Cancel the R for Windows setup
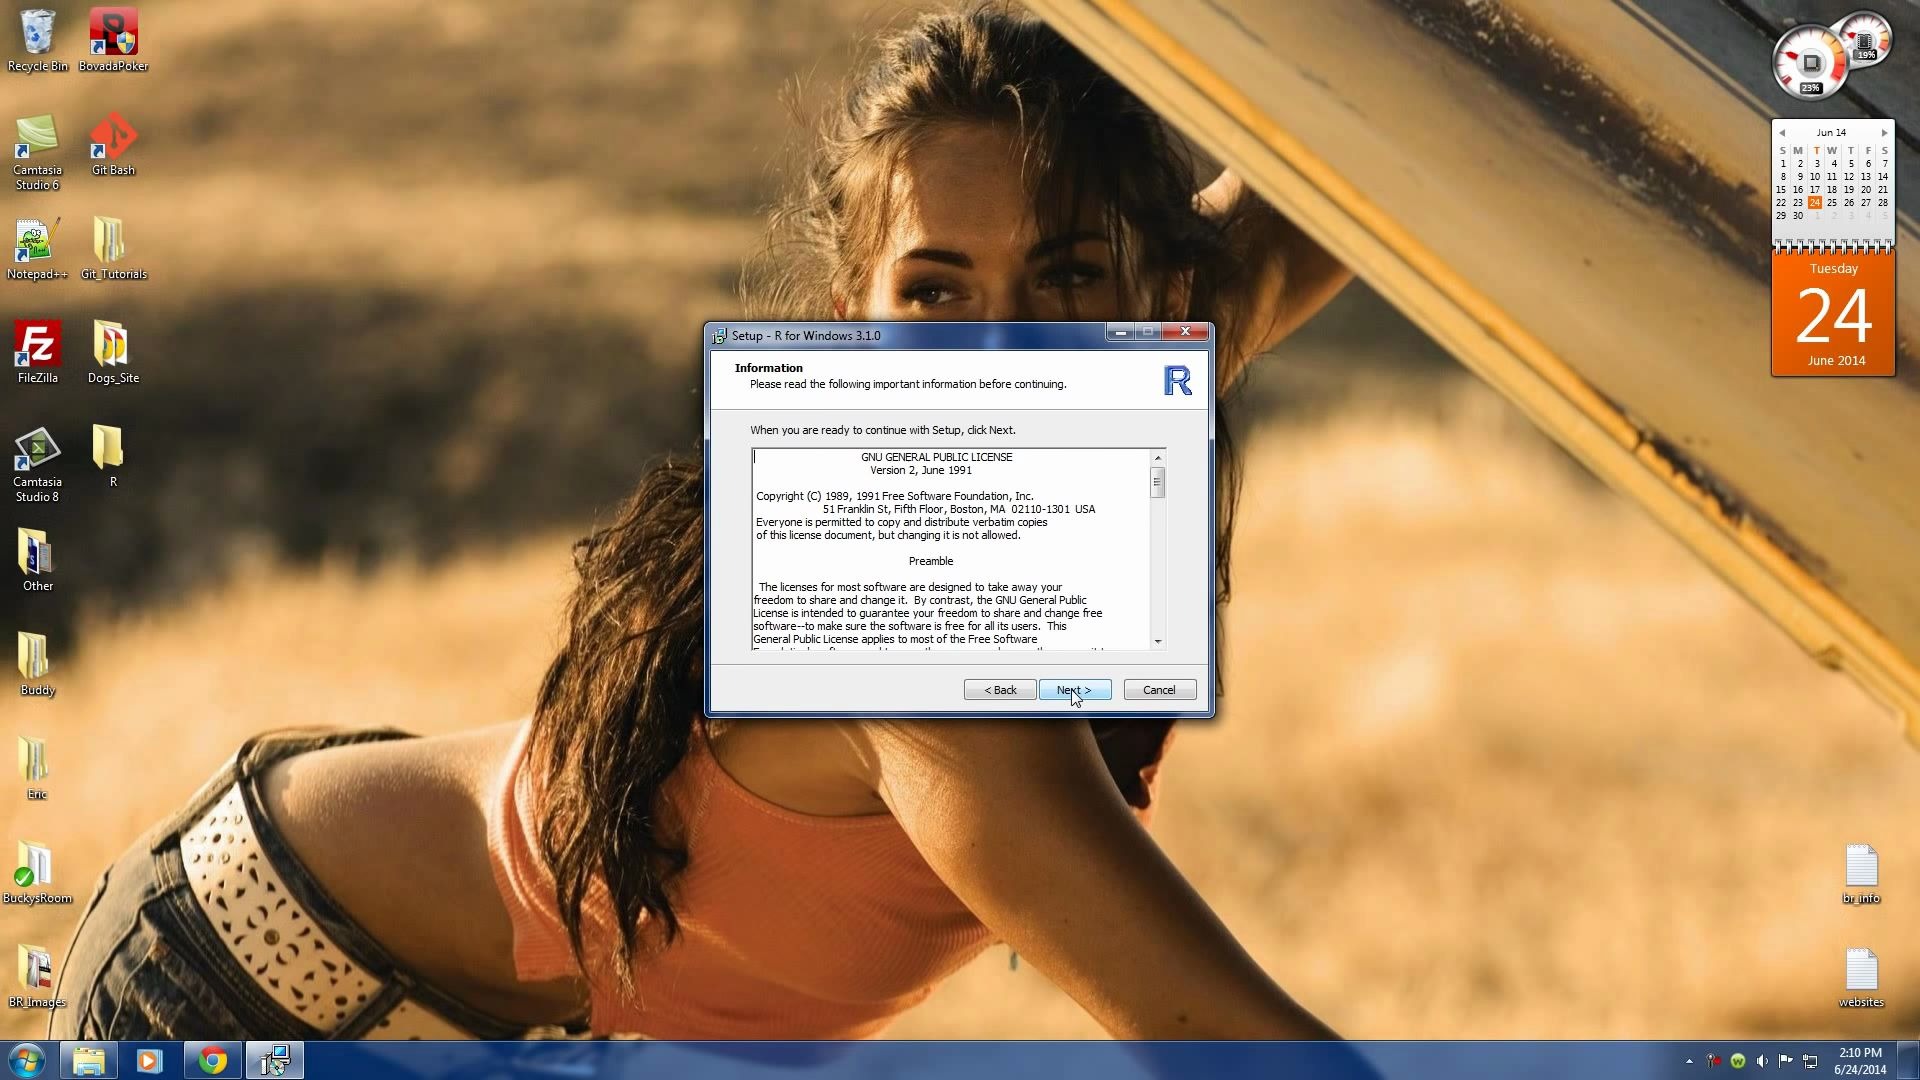Screen dimensions: 1920x1080 1159,690
